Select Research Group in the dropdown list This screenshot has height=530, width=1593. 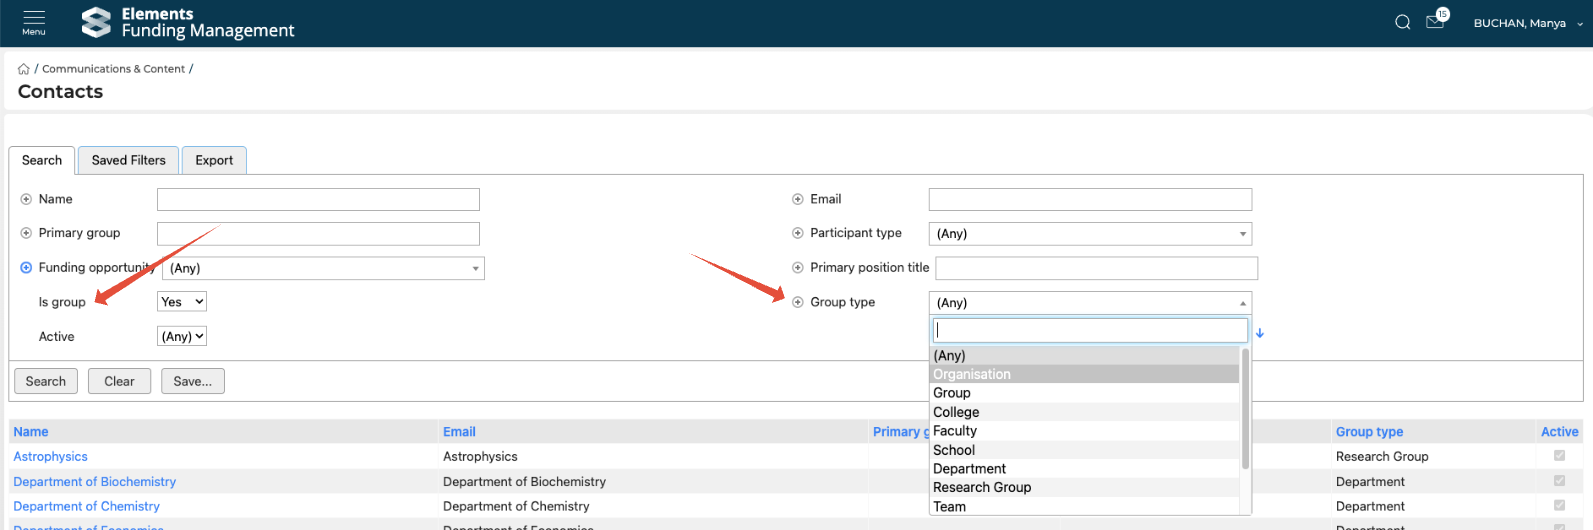(x=982, y=487)
